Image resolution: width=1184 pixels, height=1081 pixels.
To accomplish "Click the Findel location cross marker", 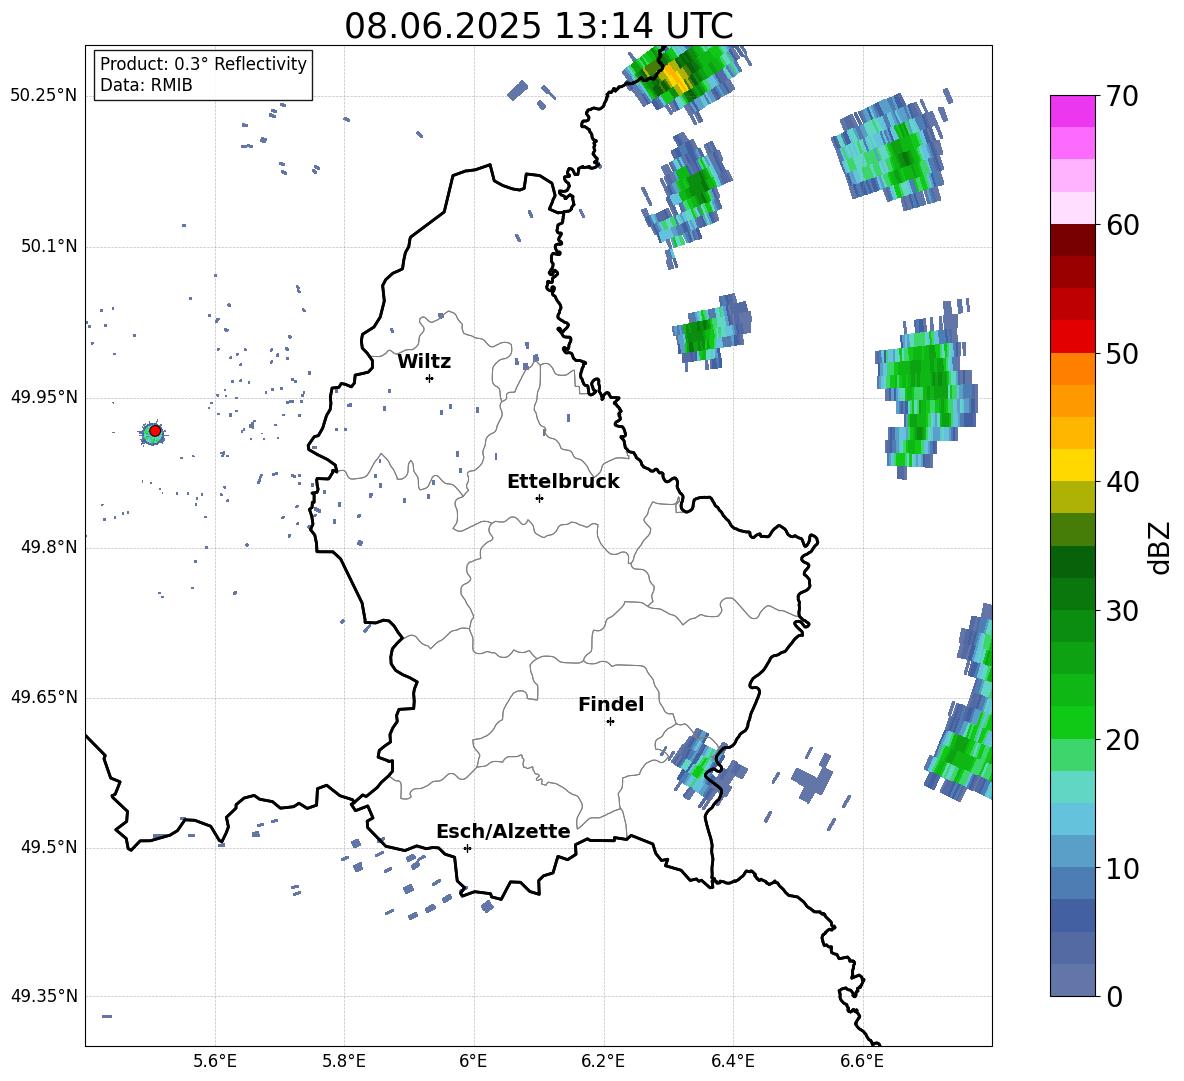I will tap(610, 722).
